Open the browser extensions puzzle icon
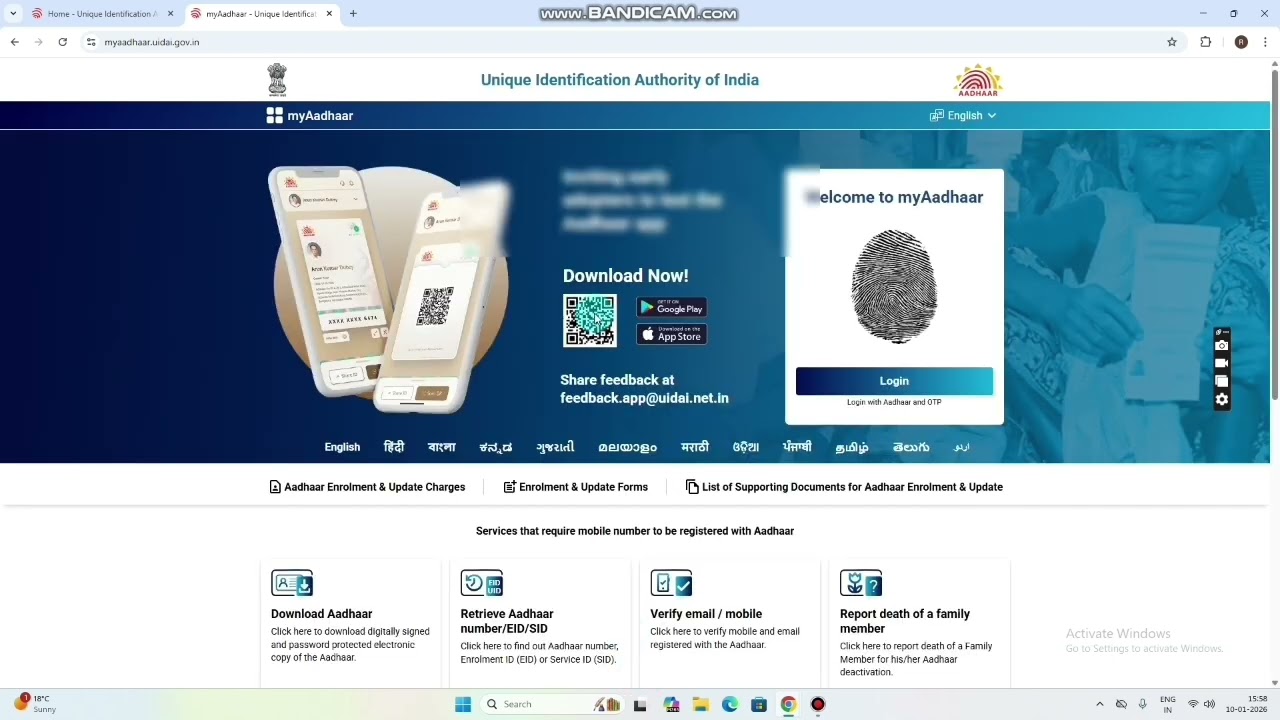Viewport: 1280px width, 720px height. [1205, 42]
